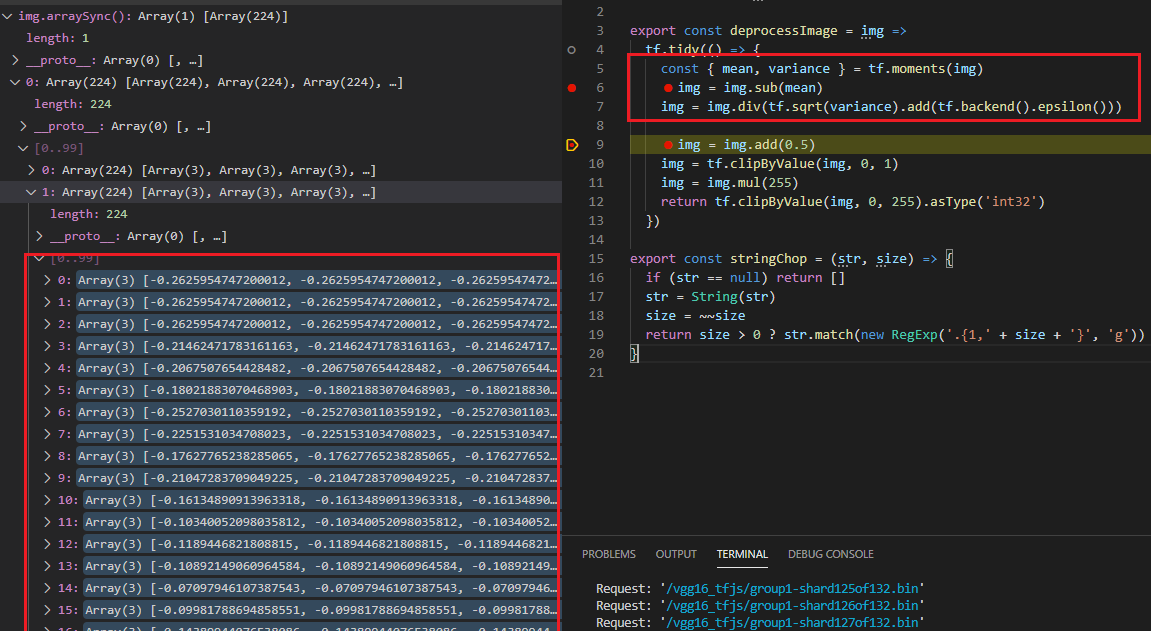Expand the '3: Array(3)' row starting -0.2146
This screenshot has height=631, width=1151.
click(48, 346)
